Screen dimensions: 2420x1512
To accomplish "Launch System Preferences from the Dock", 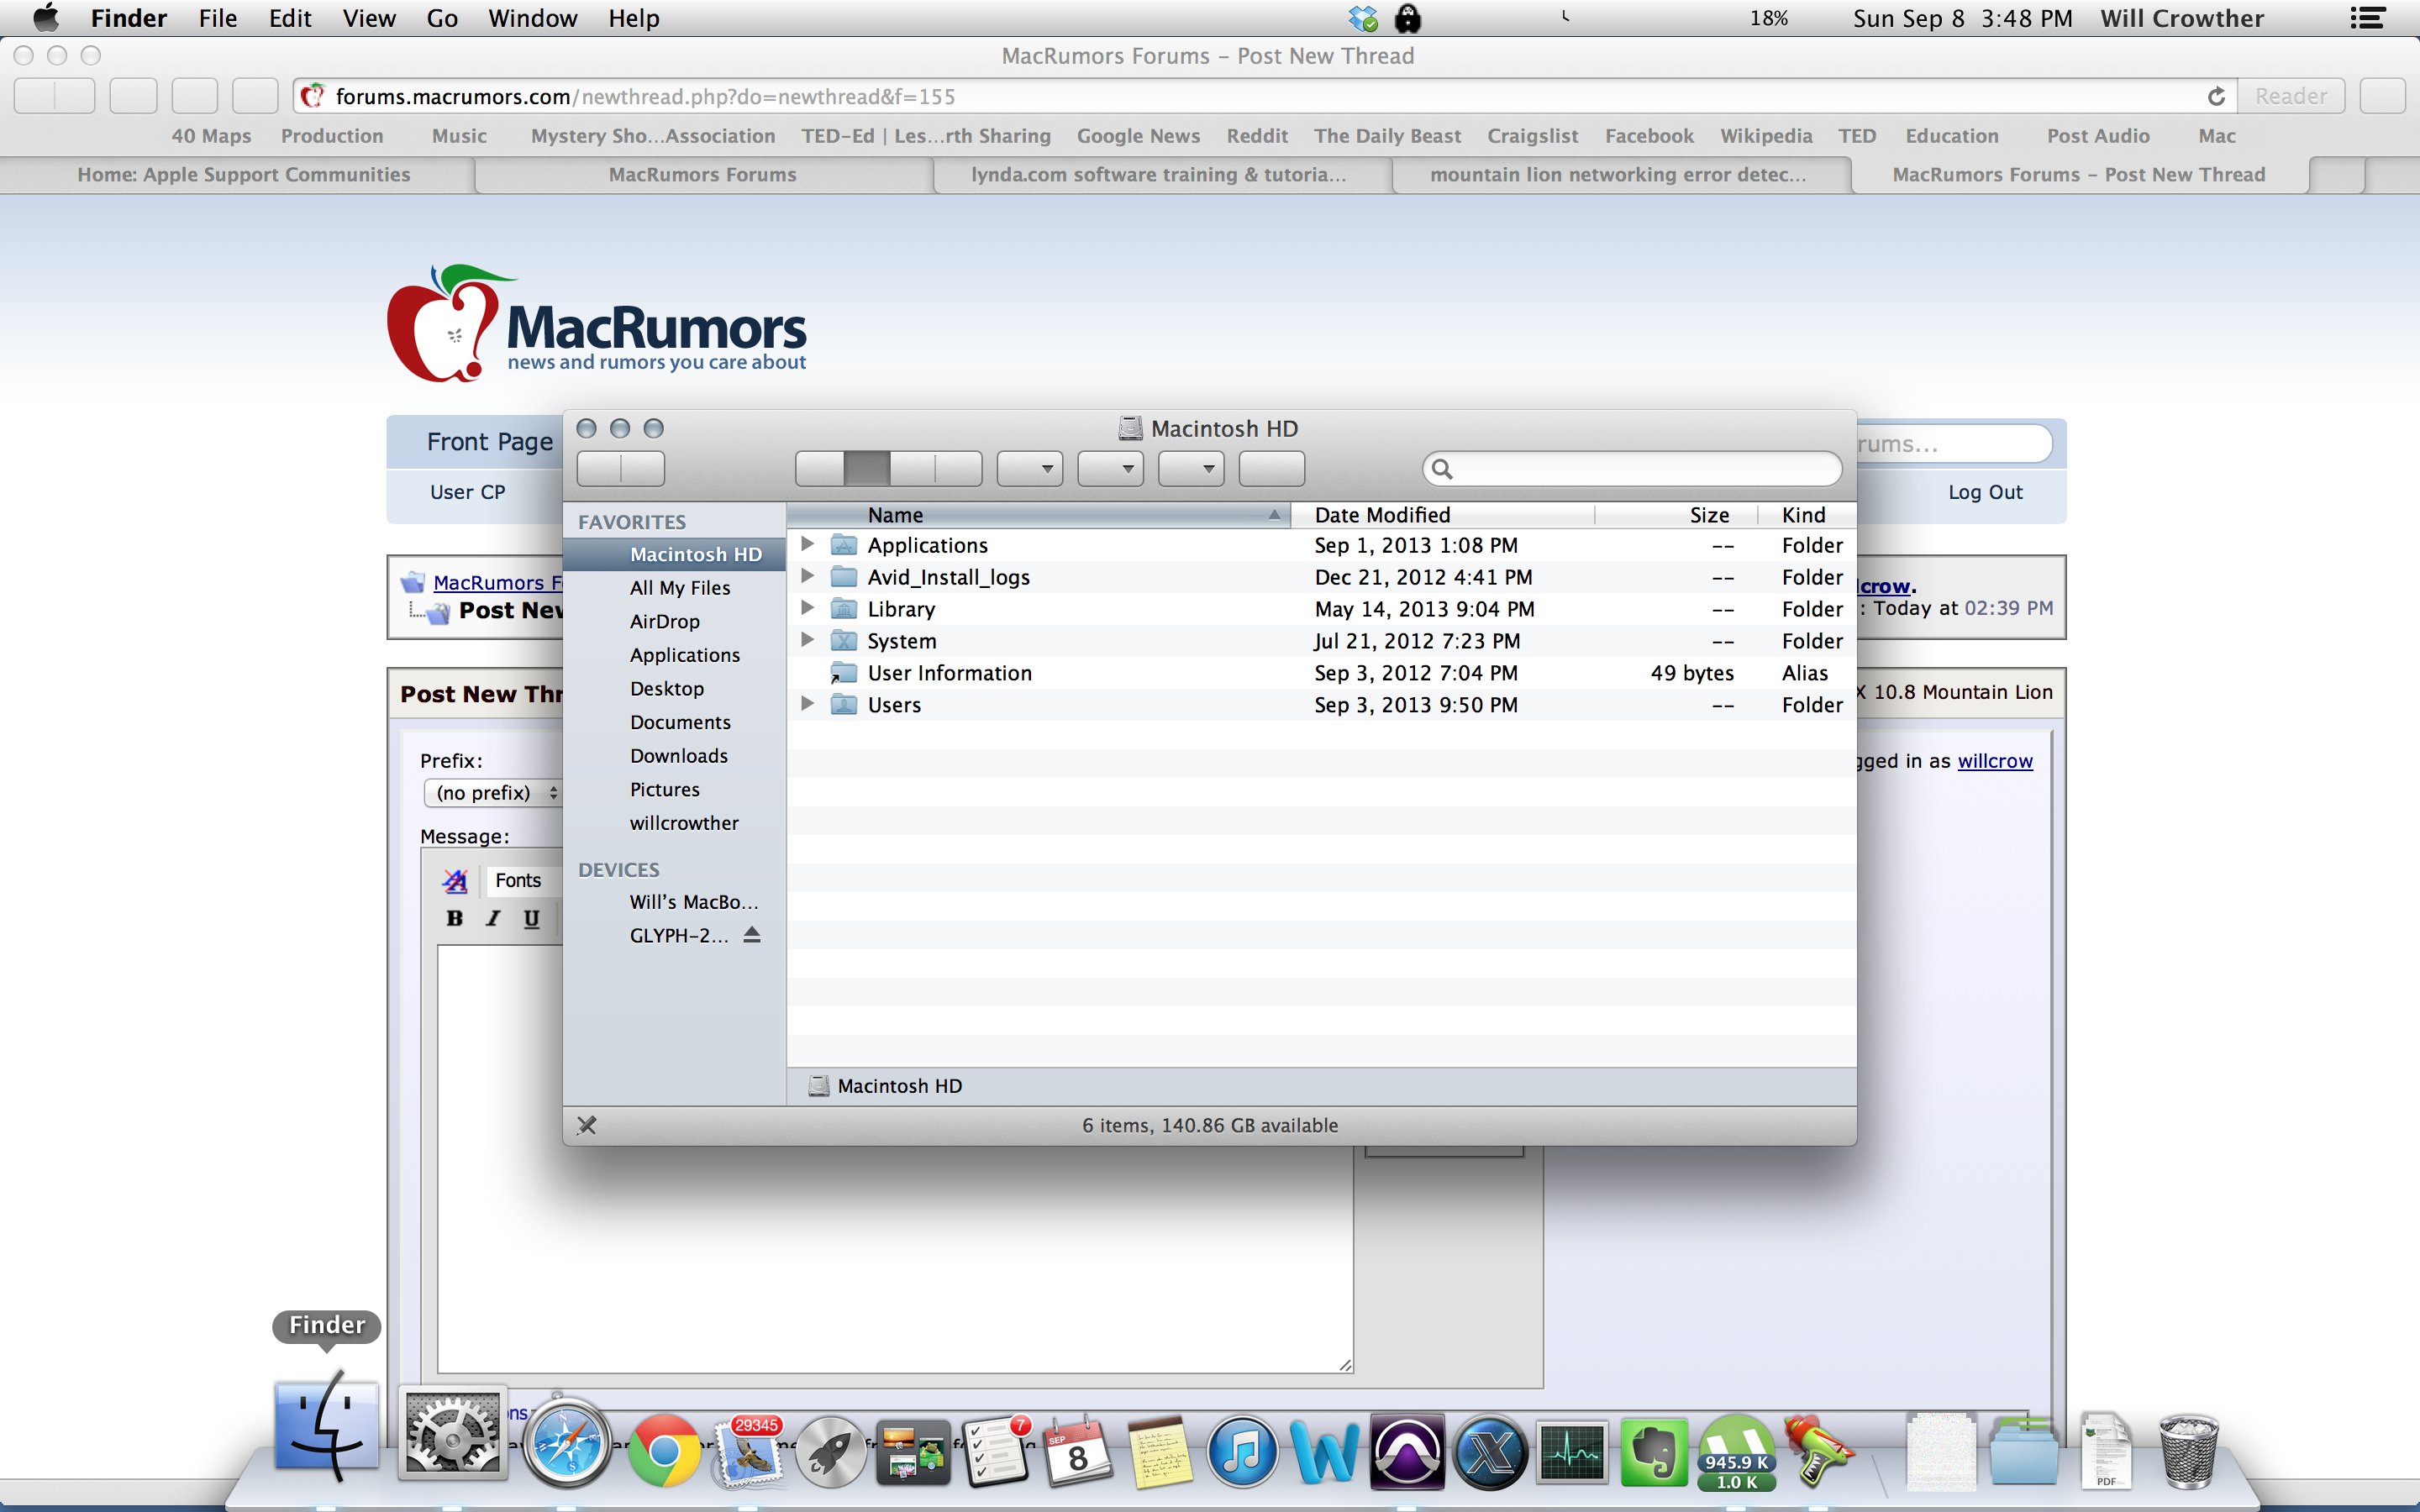I will click(x=452, y=1433).
